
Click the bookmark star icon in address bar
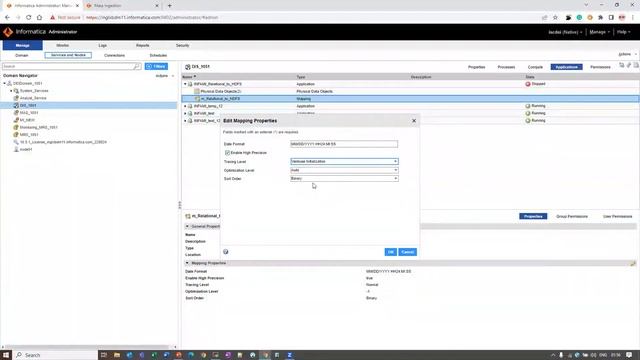[x=555, y=18]
